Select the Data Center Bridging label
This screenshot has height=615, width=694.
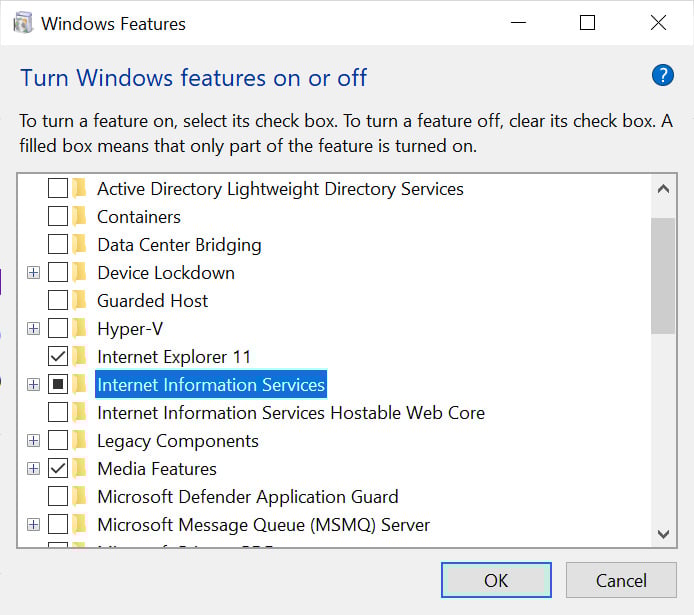pyautogui.click(x=179, y=245)
